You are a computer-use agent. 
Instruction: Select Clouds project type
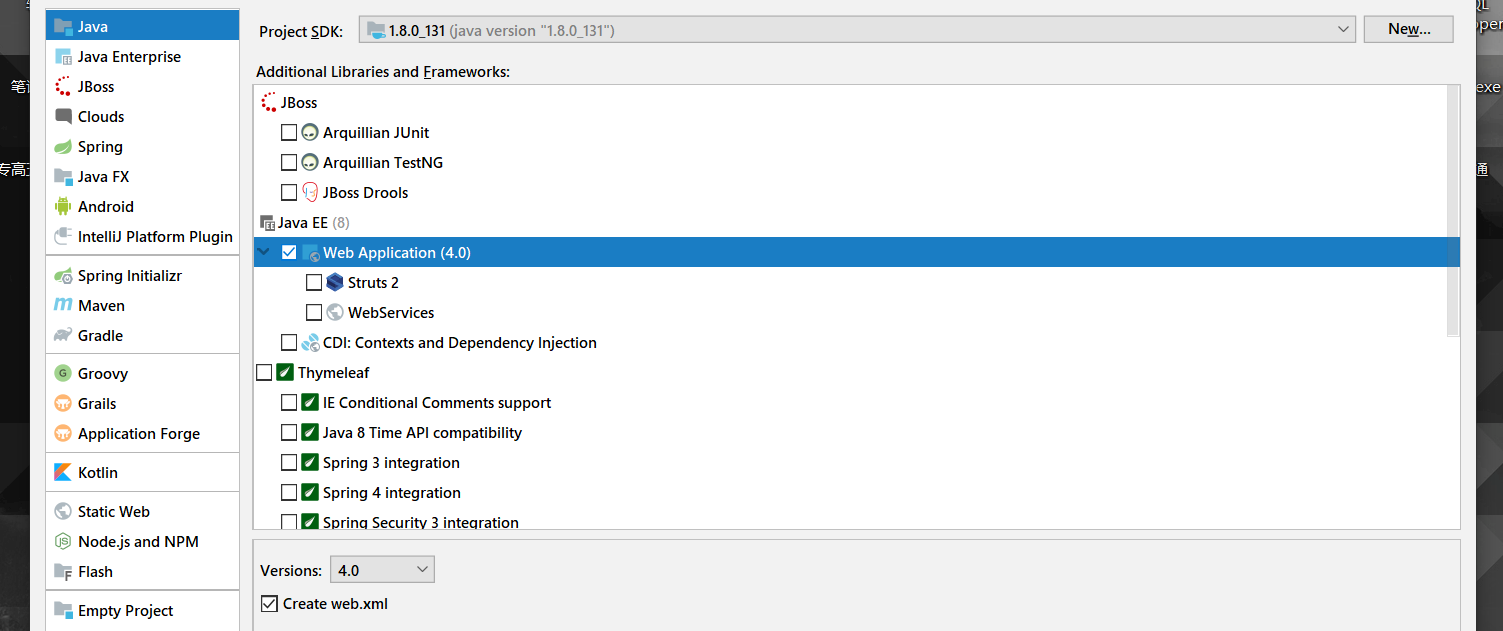click(142, 117)
